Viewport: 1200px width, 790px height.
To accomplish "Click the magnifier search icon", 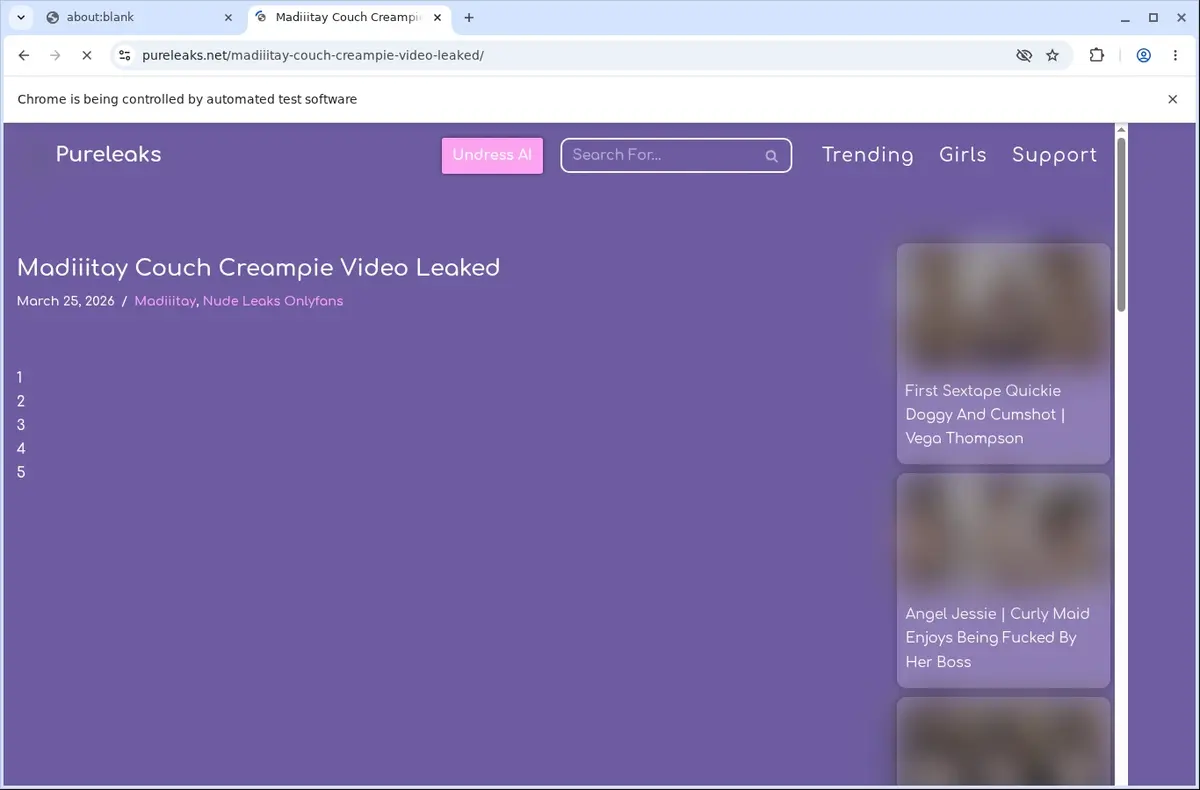I will pos(771,156).
